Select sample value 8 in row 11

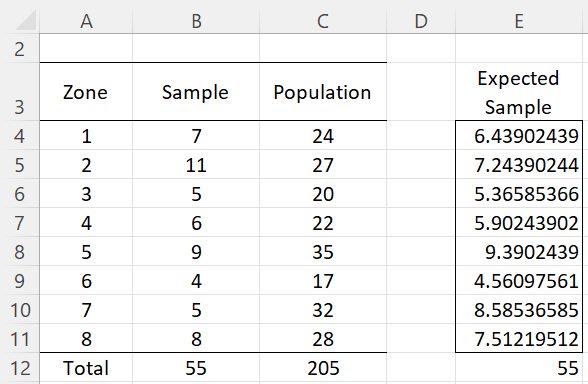pos(196,339)
